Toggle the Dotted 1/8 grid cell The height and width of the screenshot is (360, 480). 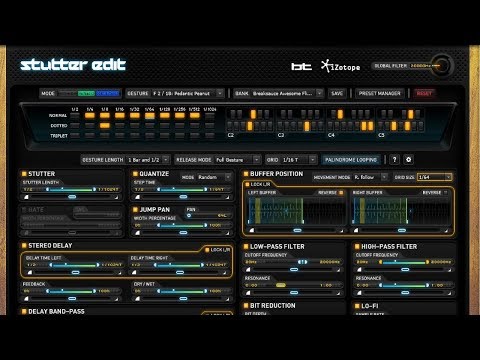[105, 125]
